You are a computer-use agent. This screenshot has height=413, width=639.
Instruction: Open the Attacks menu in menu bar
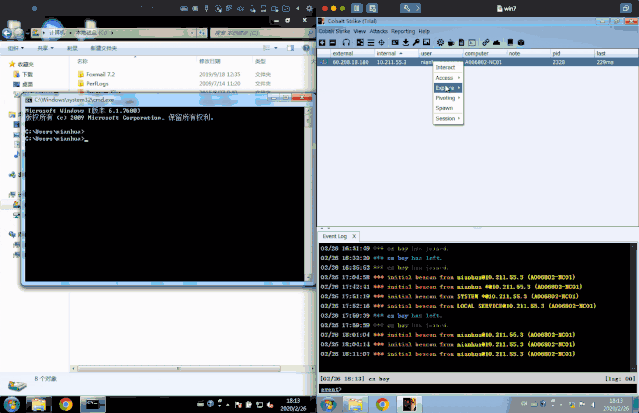(378, 31)
